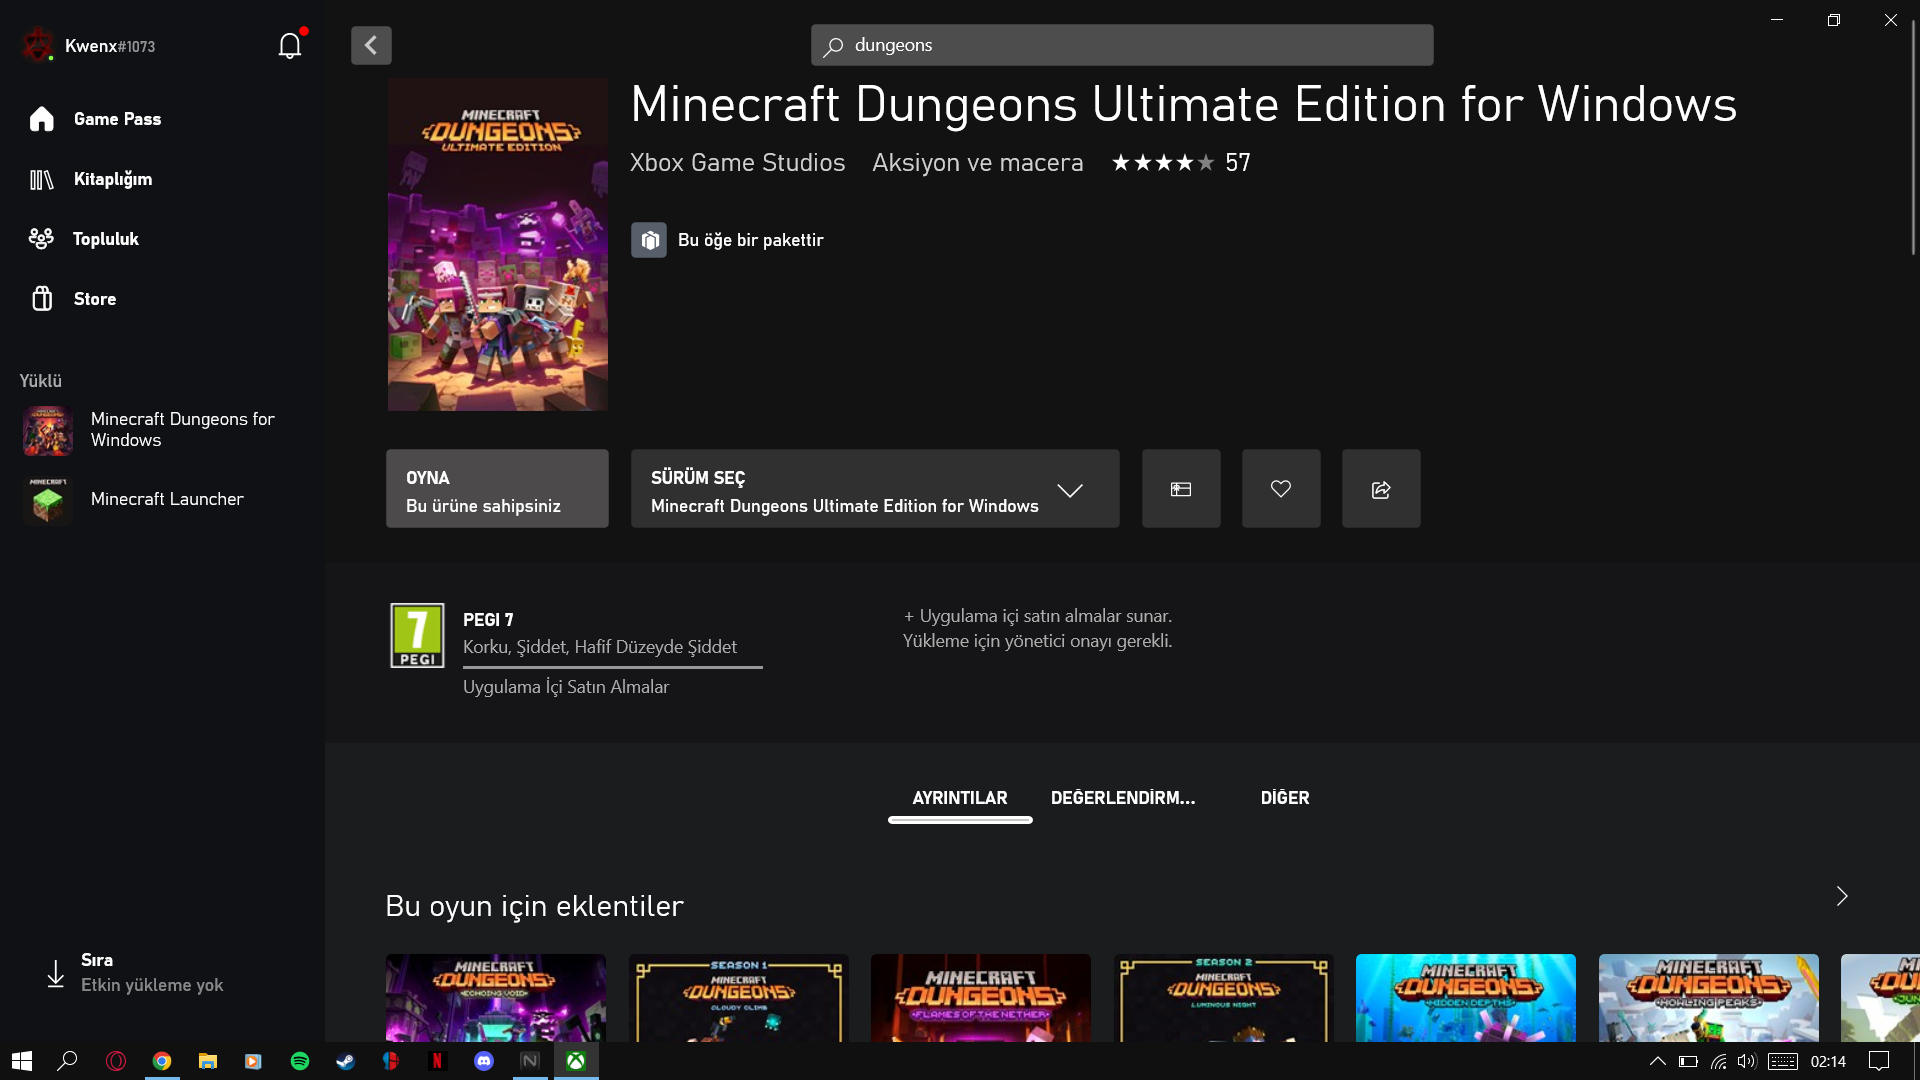Click the dungeons search field
This screenshot has width=1920, height=1080.
point(1122,45)
